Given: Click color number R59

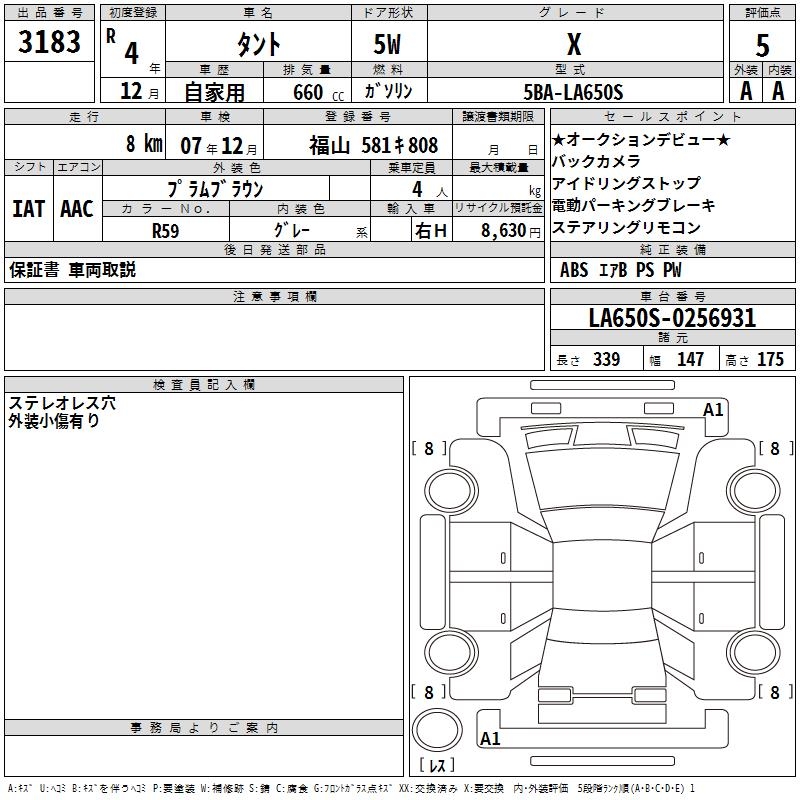Looking at the screenshot, I should click(166, 231).
